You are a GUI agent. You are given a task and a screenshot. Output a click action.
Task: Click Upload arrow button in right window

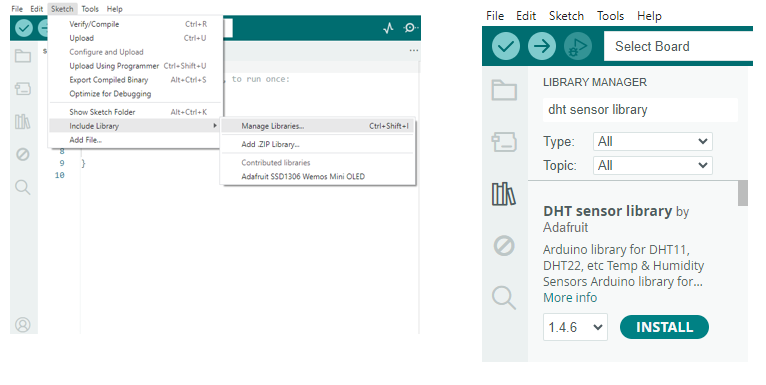coord(542,46)
